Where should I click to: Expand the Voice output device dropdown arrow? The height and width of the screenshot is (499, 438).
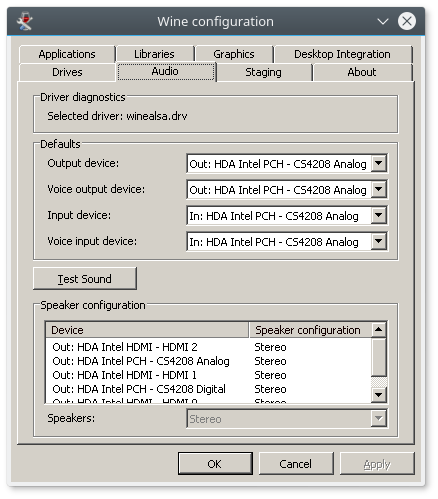[x=379, y=189]
